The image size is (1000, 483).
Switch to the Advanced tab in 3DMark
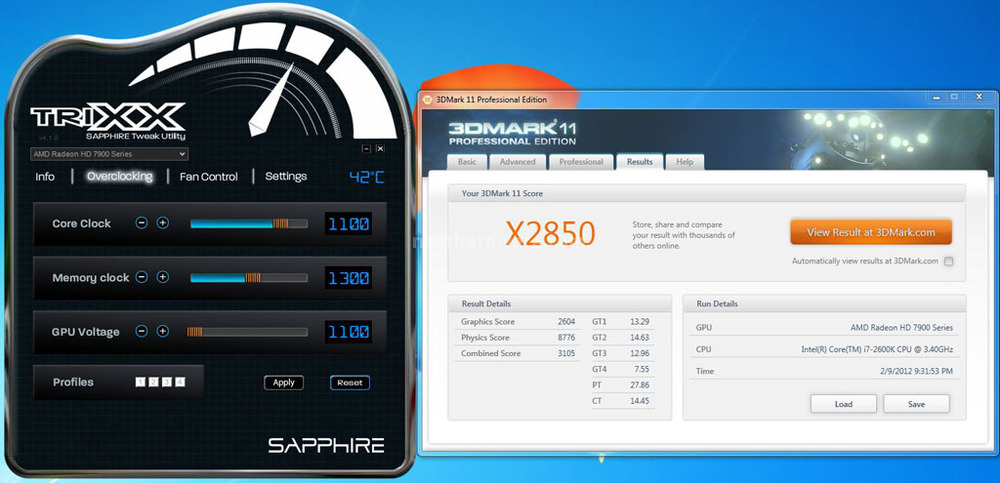517,162
